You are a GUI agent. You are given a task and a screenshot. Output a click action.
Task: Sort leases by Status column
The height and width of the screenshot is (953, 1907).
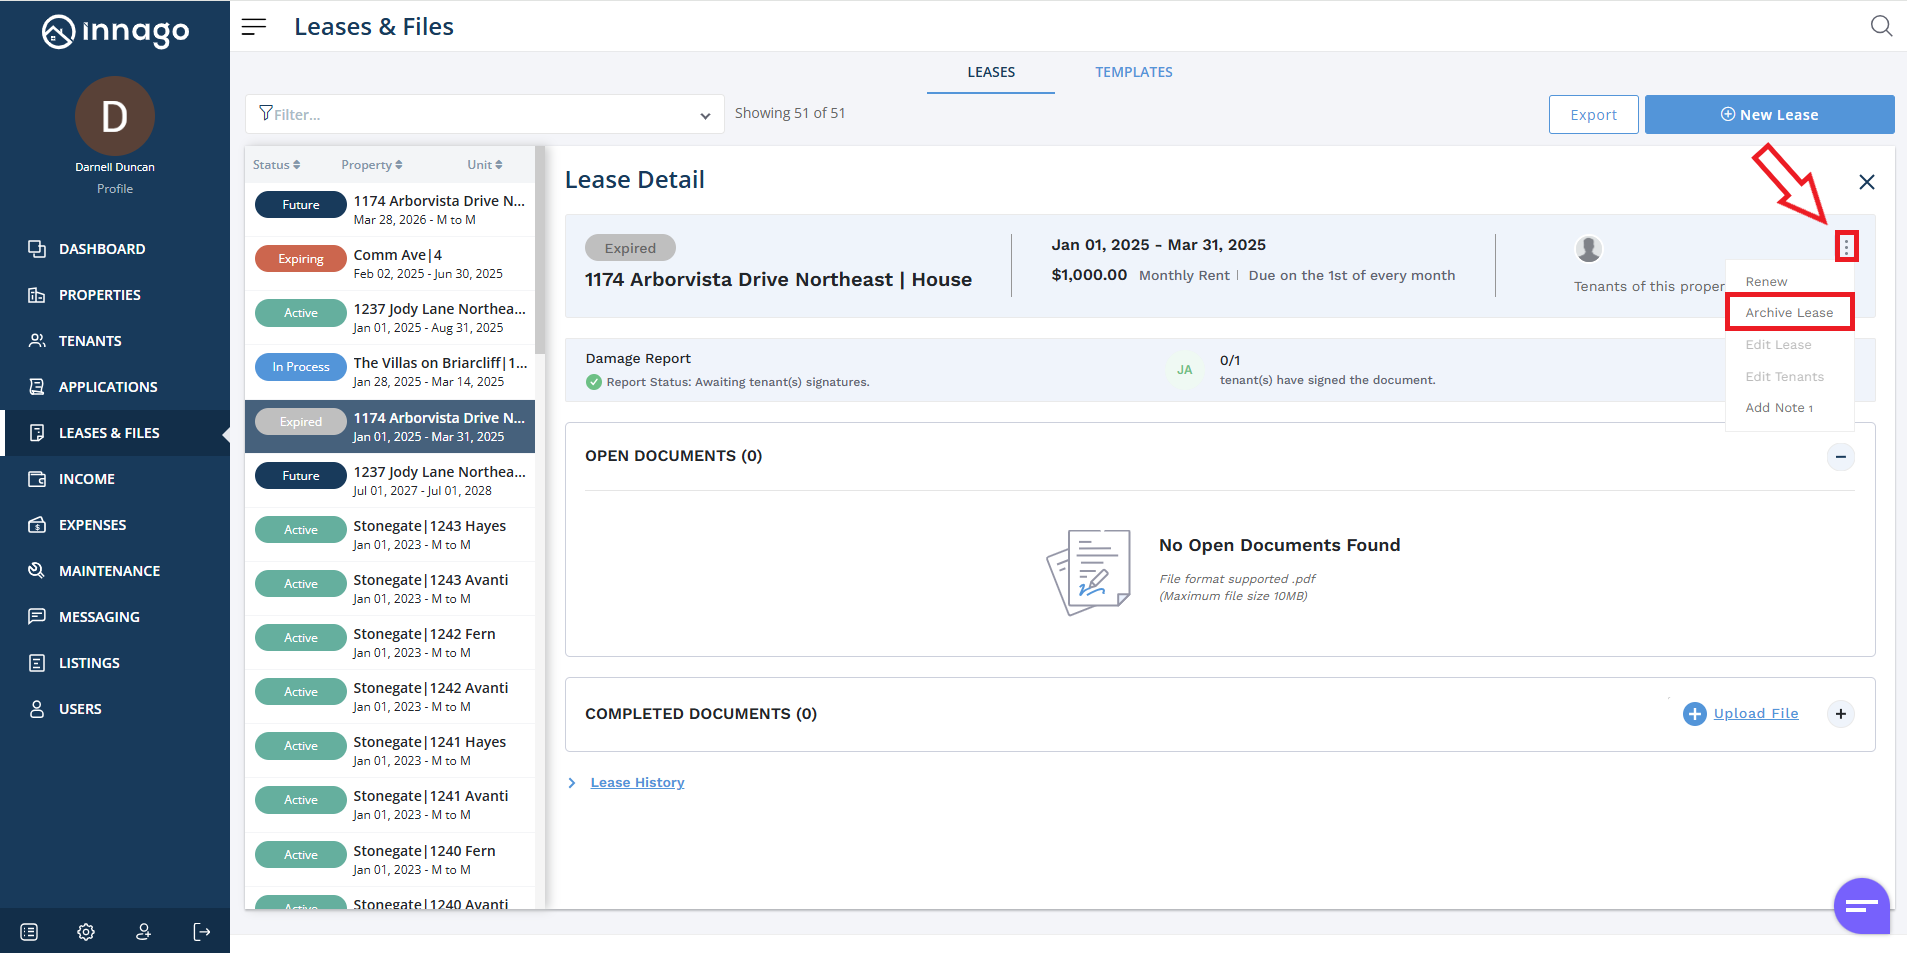click(x=277, y=165)
